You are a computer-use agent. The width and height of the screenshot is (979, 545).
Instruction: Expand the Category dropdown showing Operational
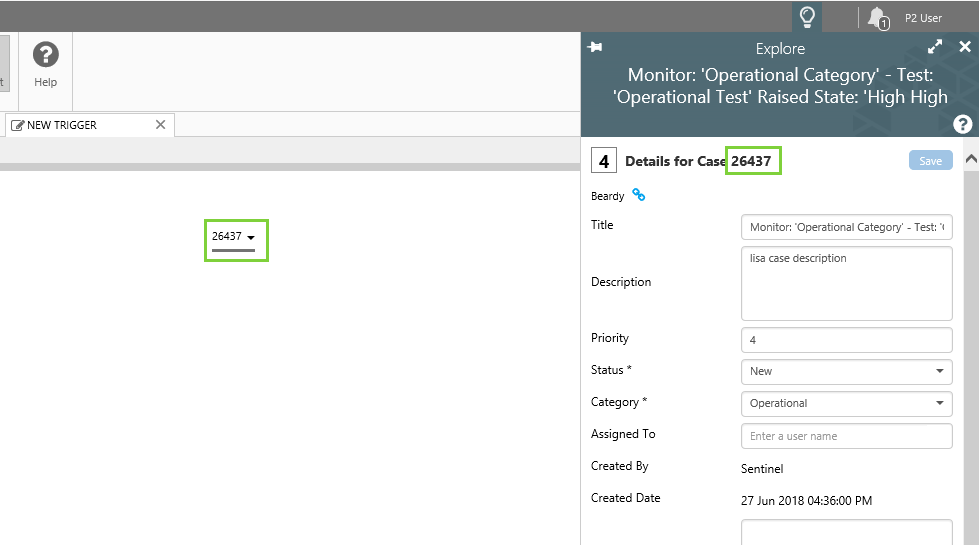pyautogui.click(x=846, y=403)
